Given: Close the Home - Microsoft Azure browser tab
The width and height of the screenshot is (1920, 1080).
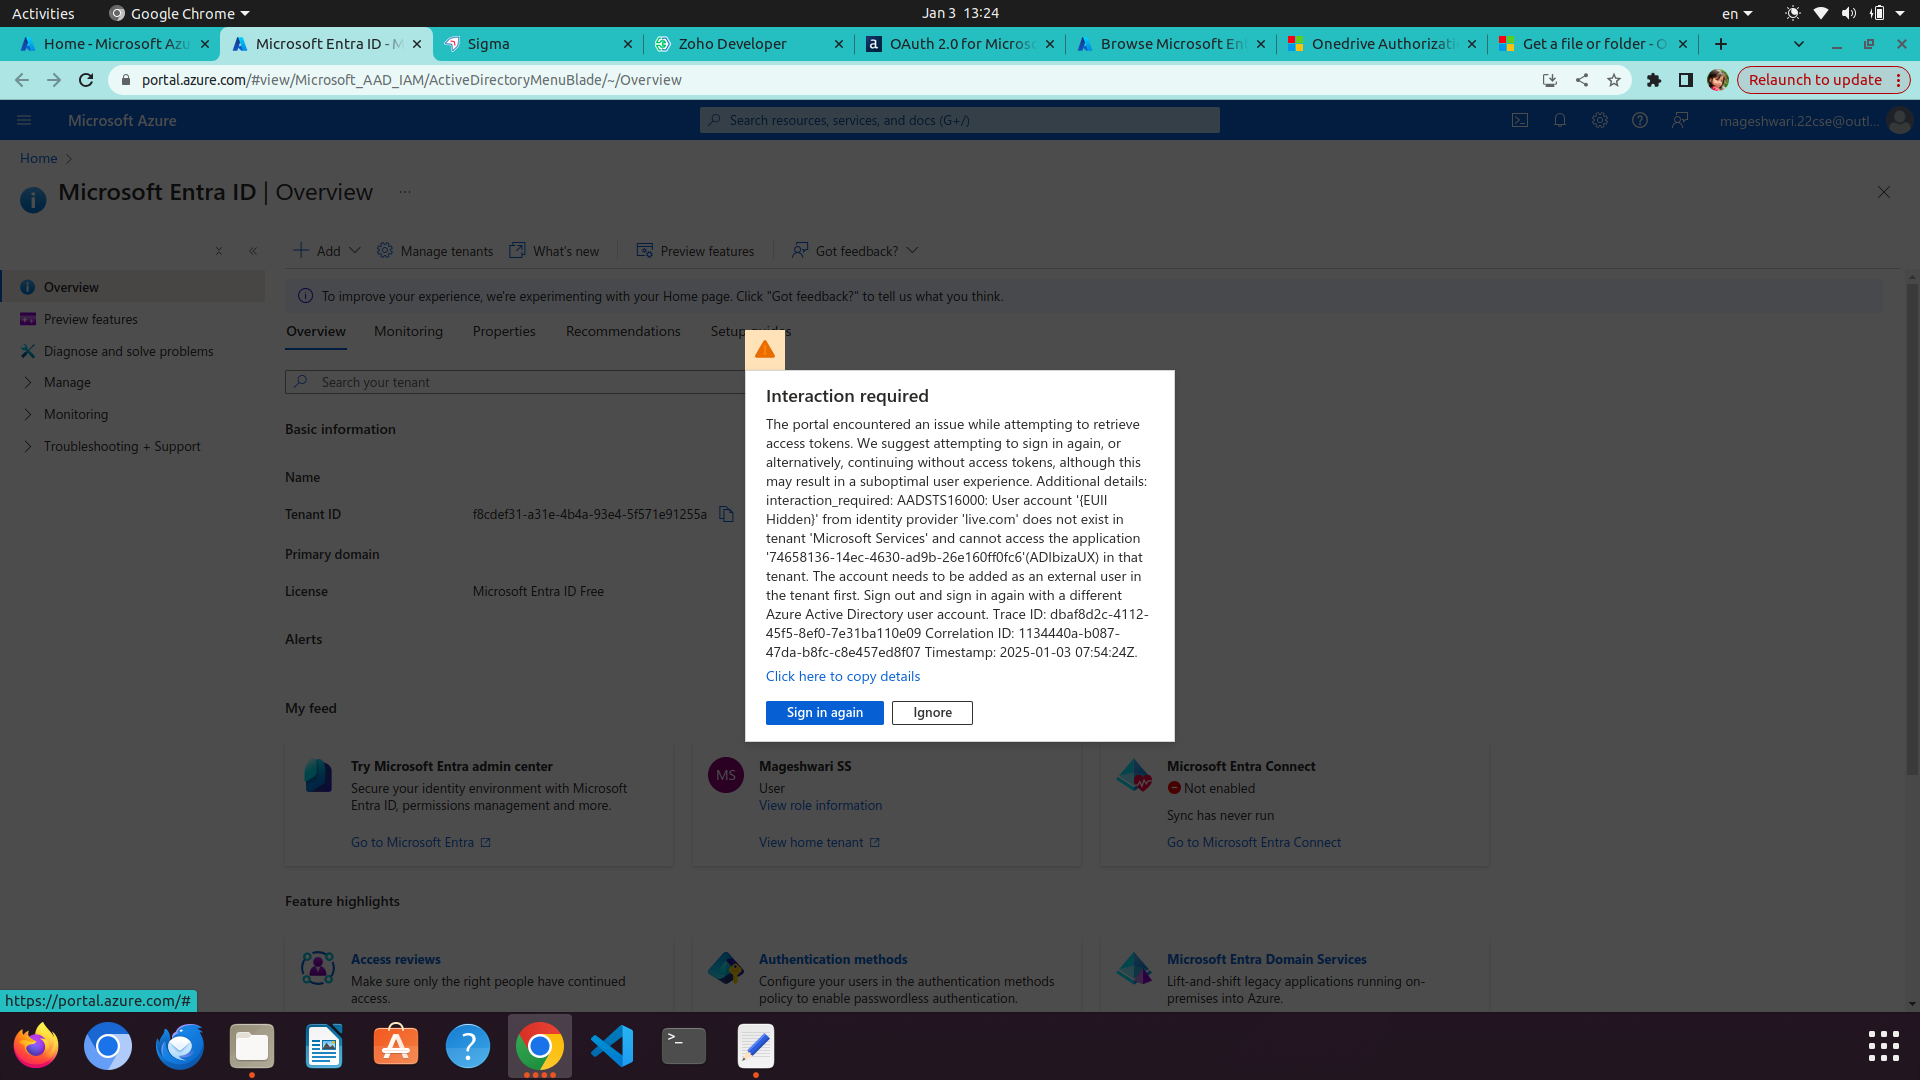Looking at the screenshot, I should (x=205, y=44).
